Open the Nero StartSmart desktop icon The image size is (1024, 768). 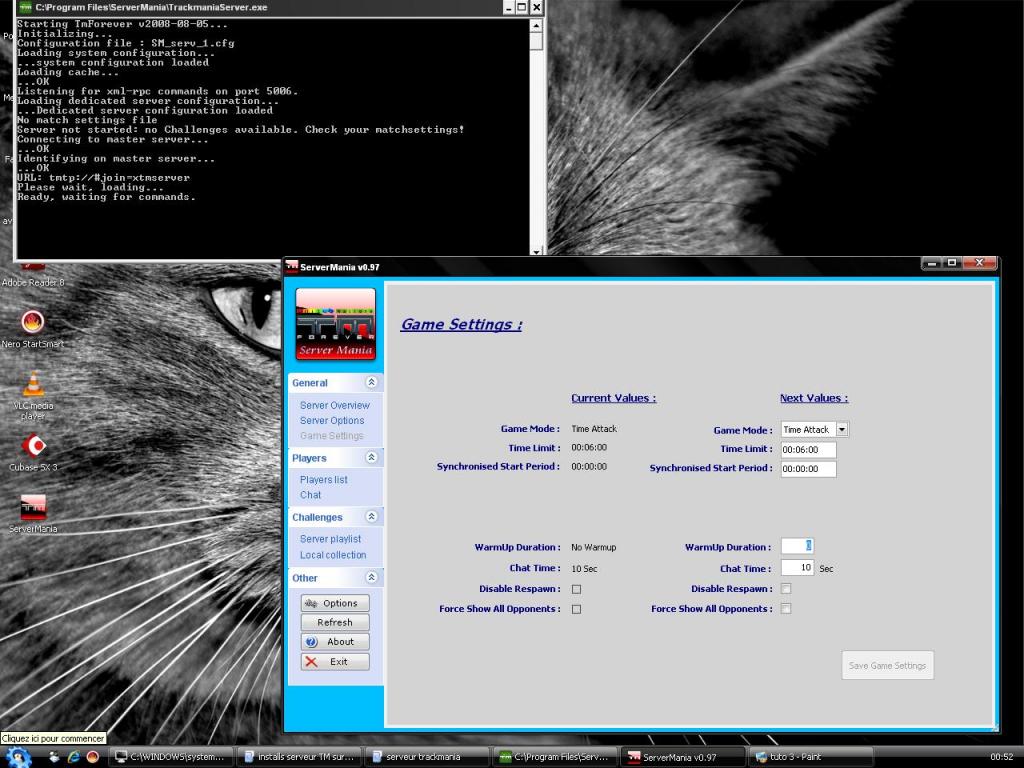point(33,322)
